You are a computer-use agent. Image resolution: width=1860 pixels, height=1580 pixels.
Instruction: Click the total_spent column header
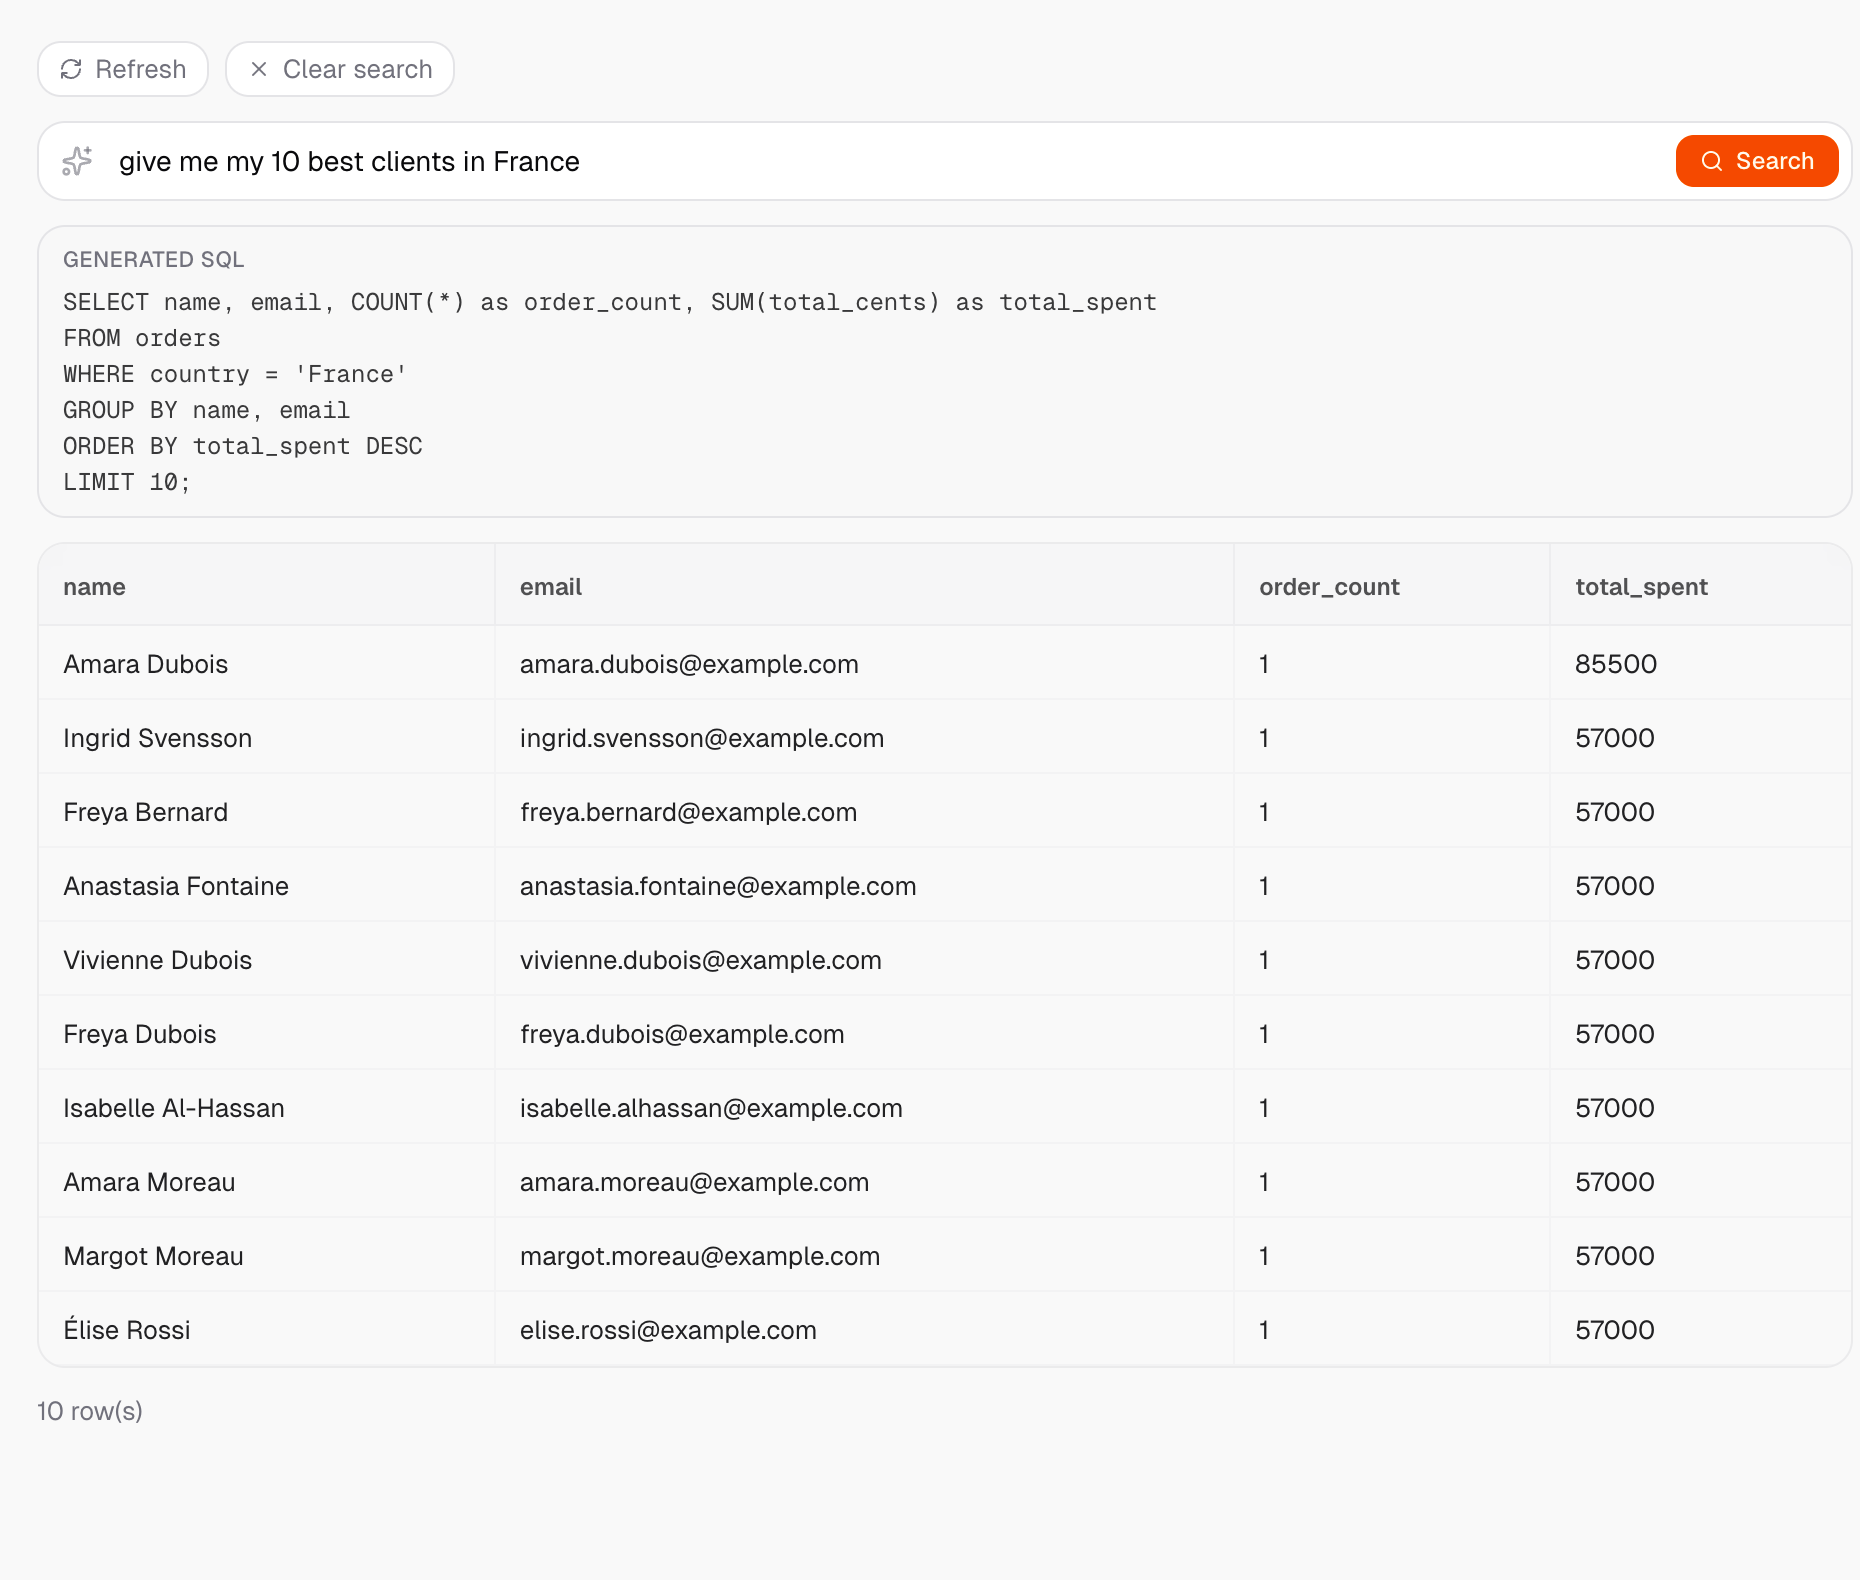point(1641,587)
